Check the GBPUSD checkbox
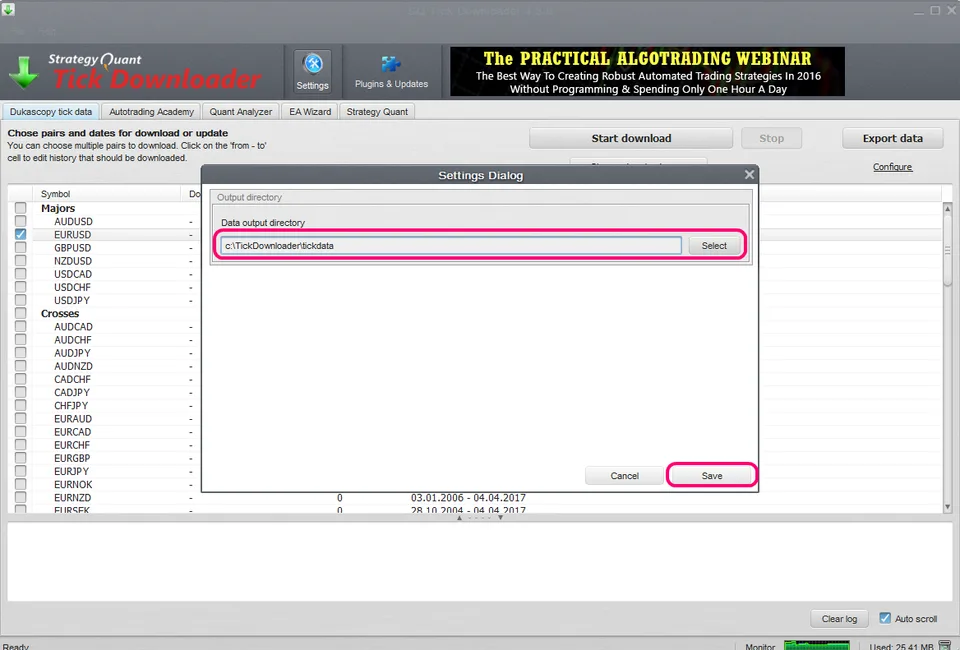 coord(21,247)
